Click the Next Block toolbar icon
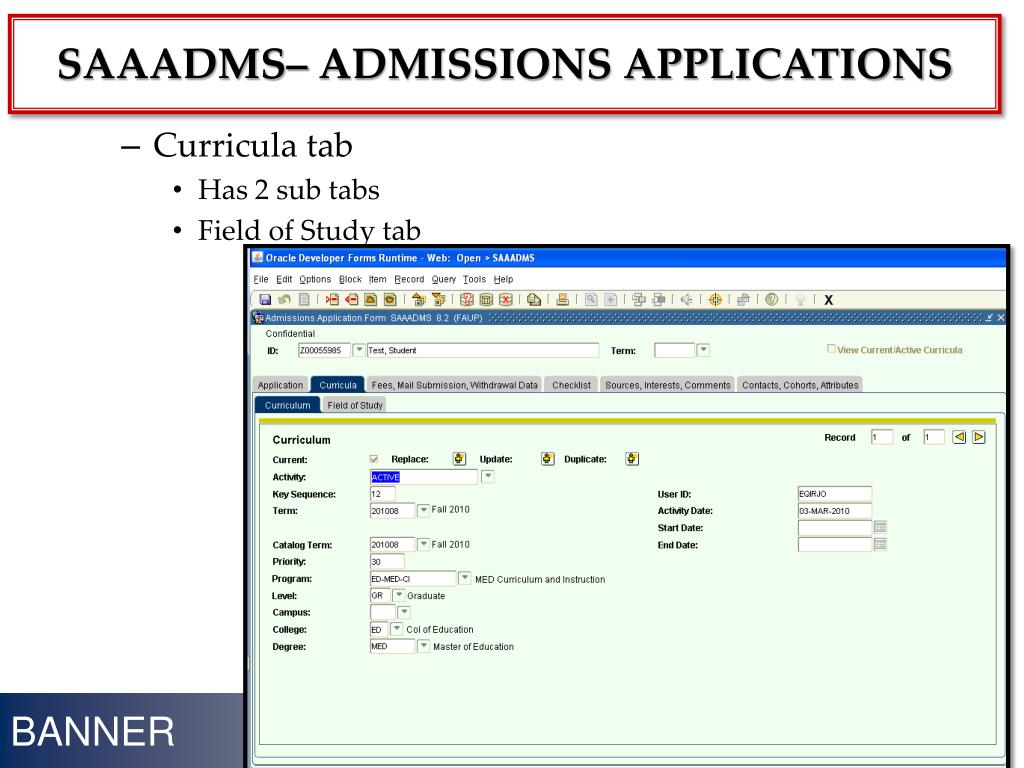1024x768 pixels. [x=439, y=300]
